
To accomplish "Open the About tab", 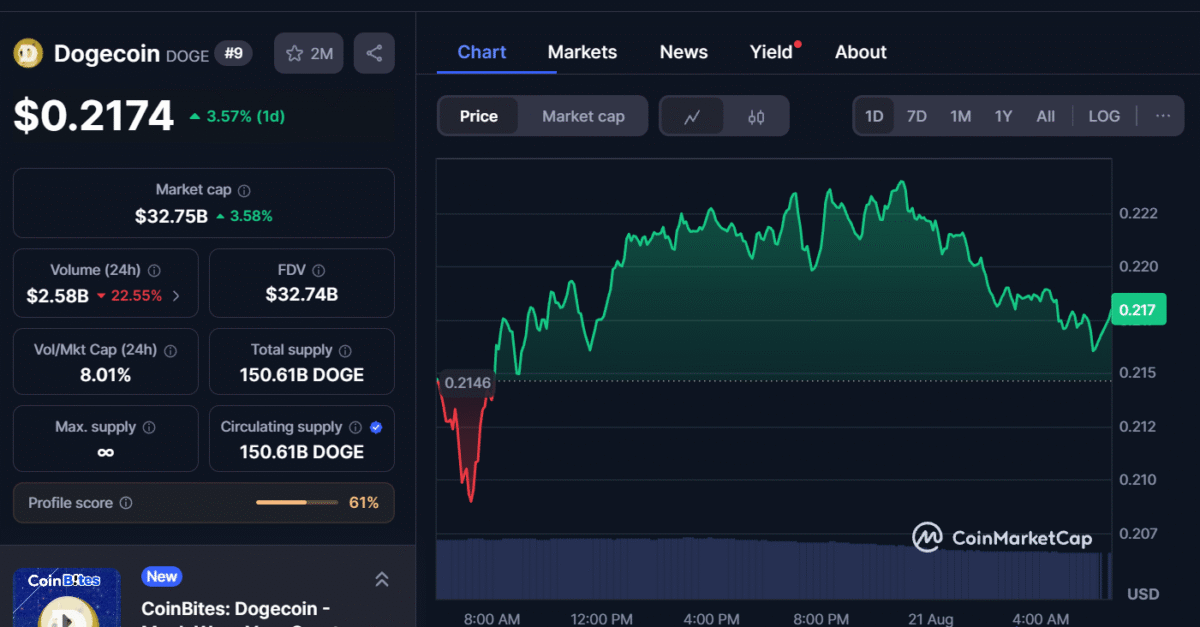I will (x=861, y=52).
